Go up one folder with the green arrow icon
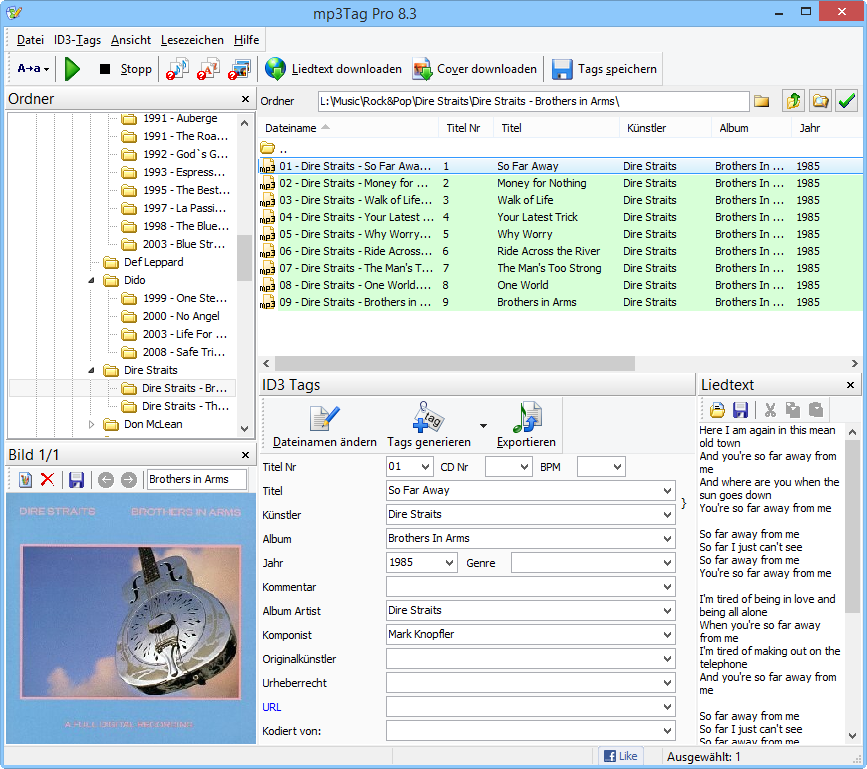Screen dimensions: 867x769 point(793,101)
